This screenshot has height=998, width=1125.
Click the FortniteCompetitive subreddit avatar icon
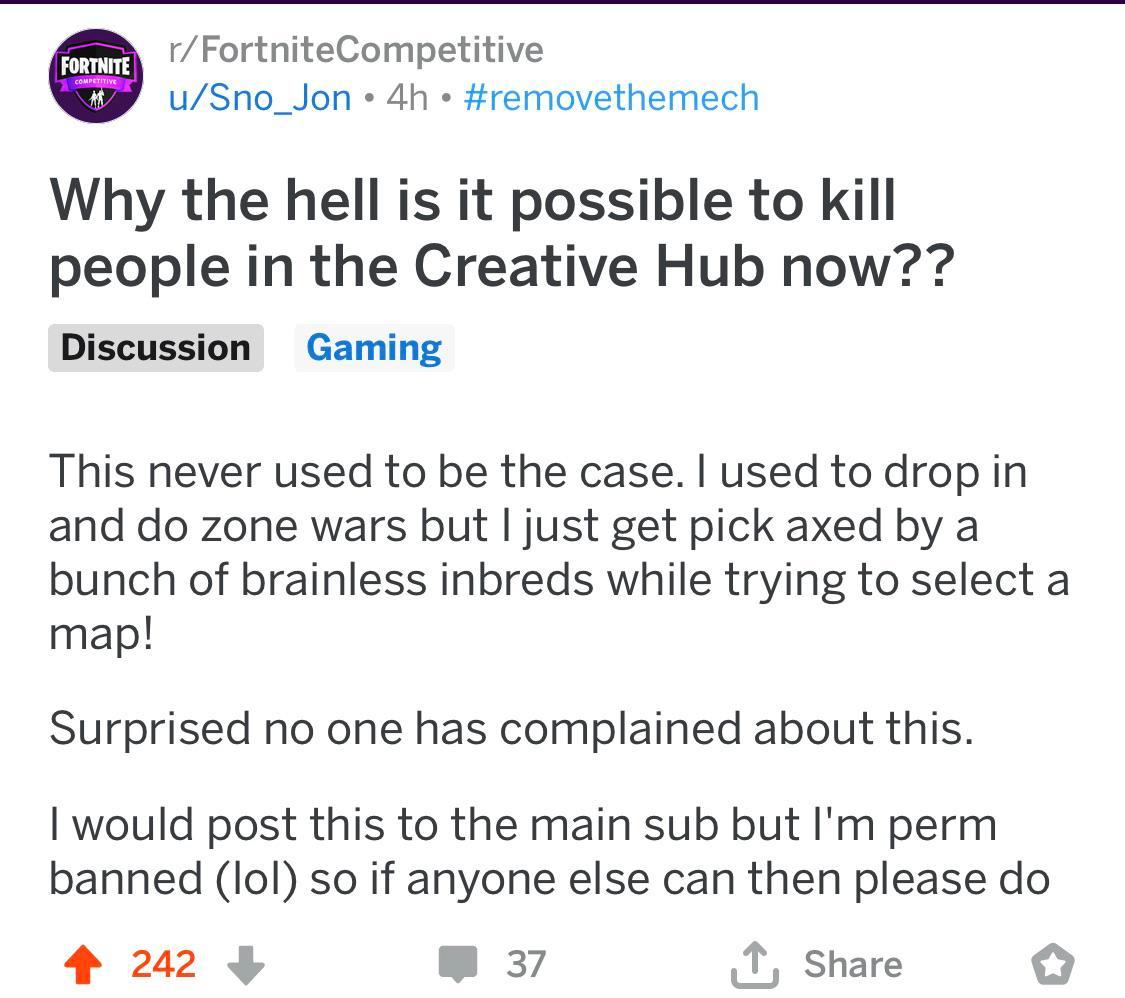pos(97,76)
